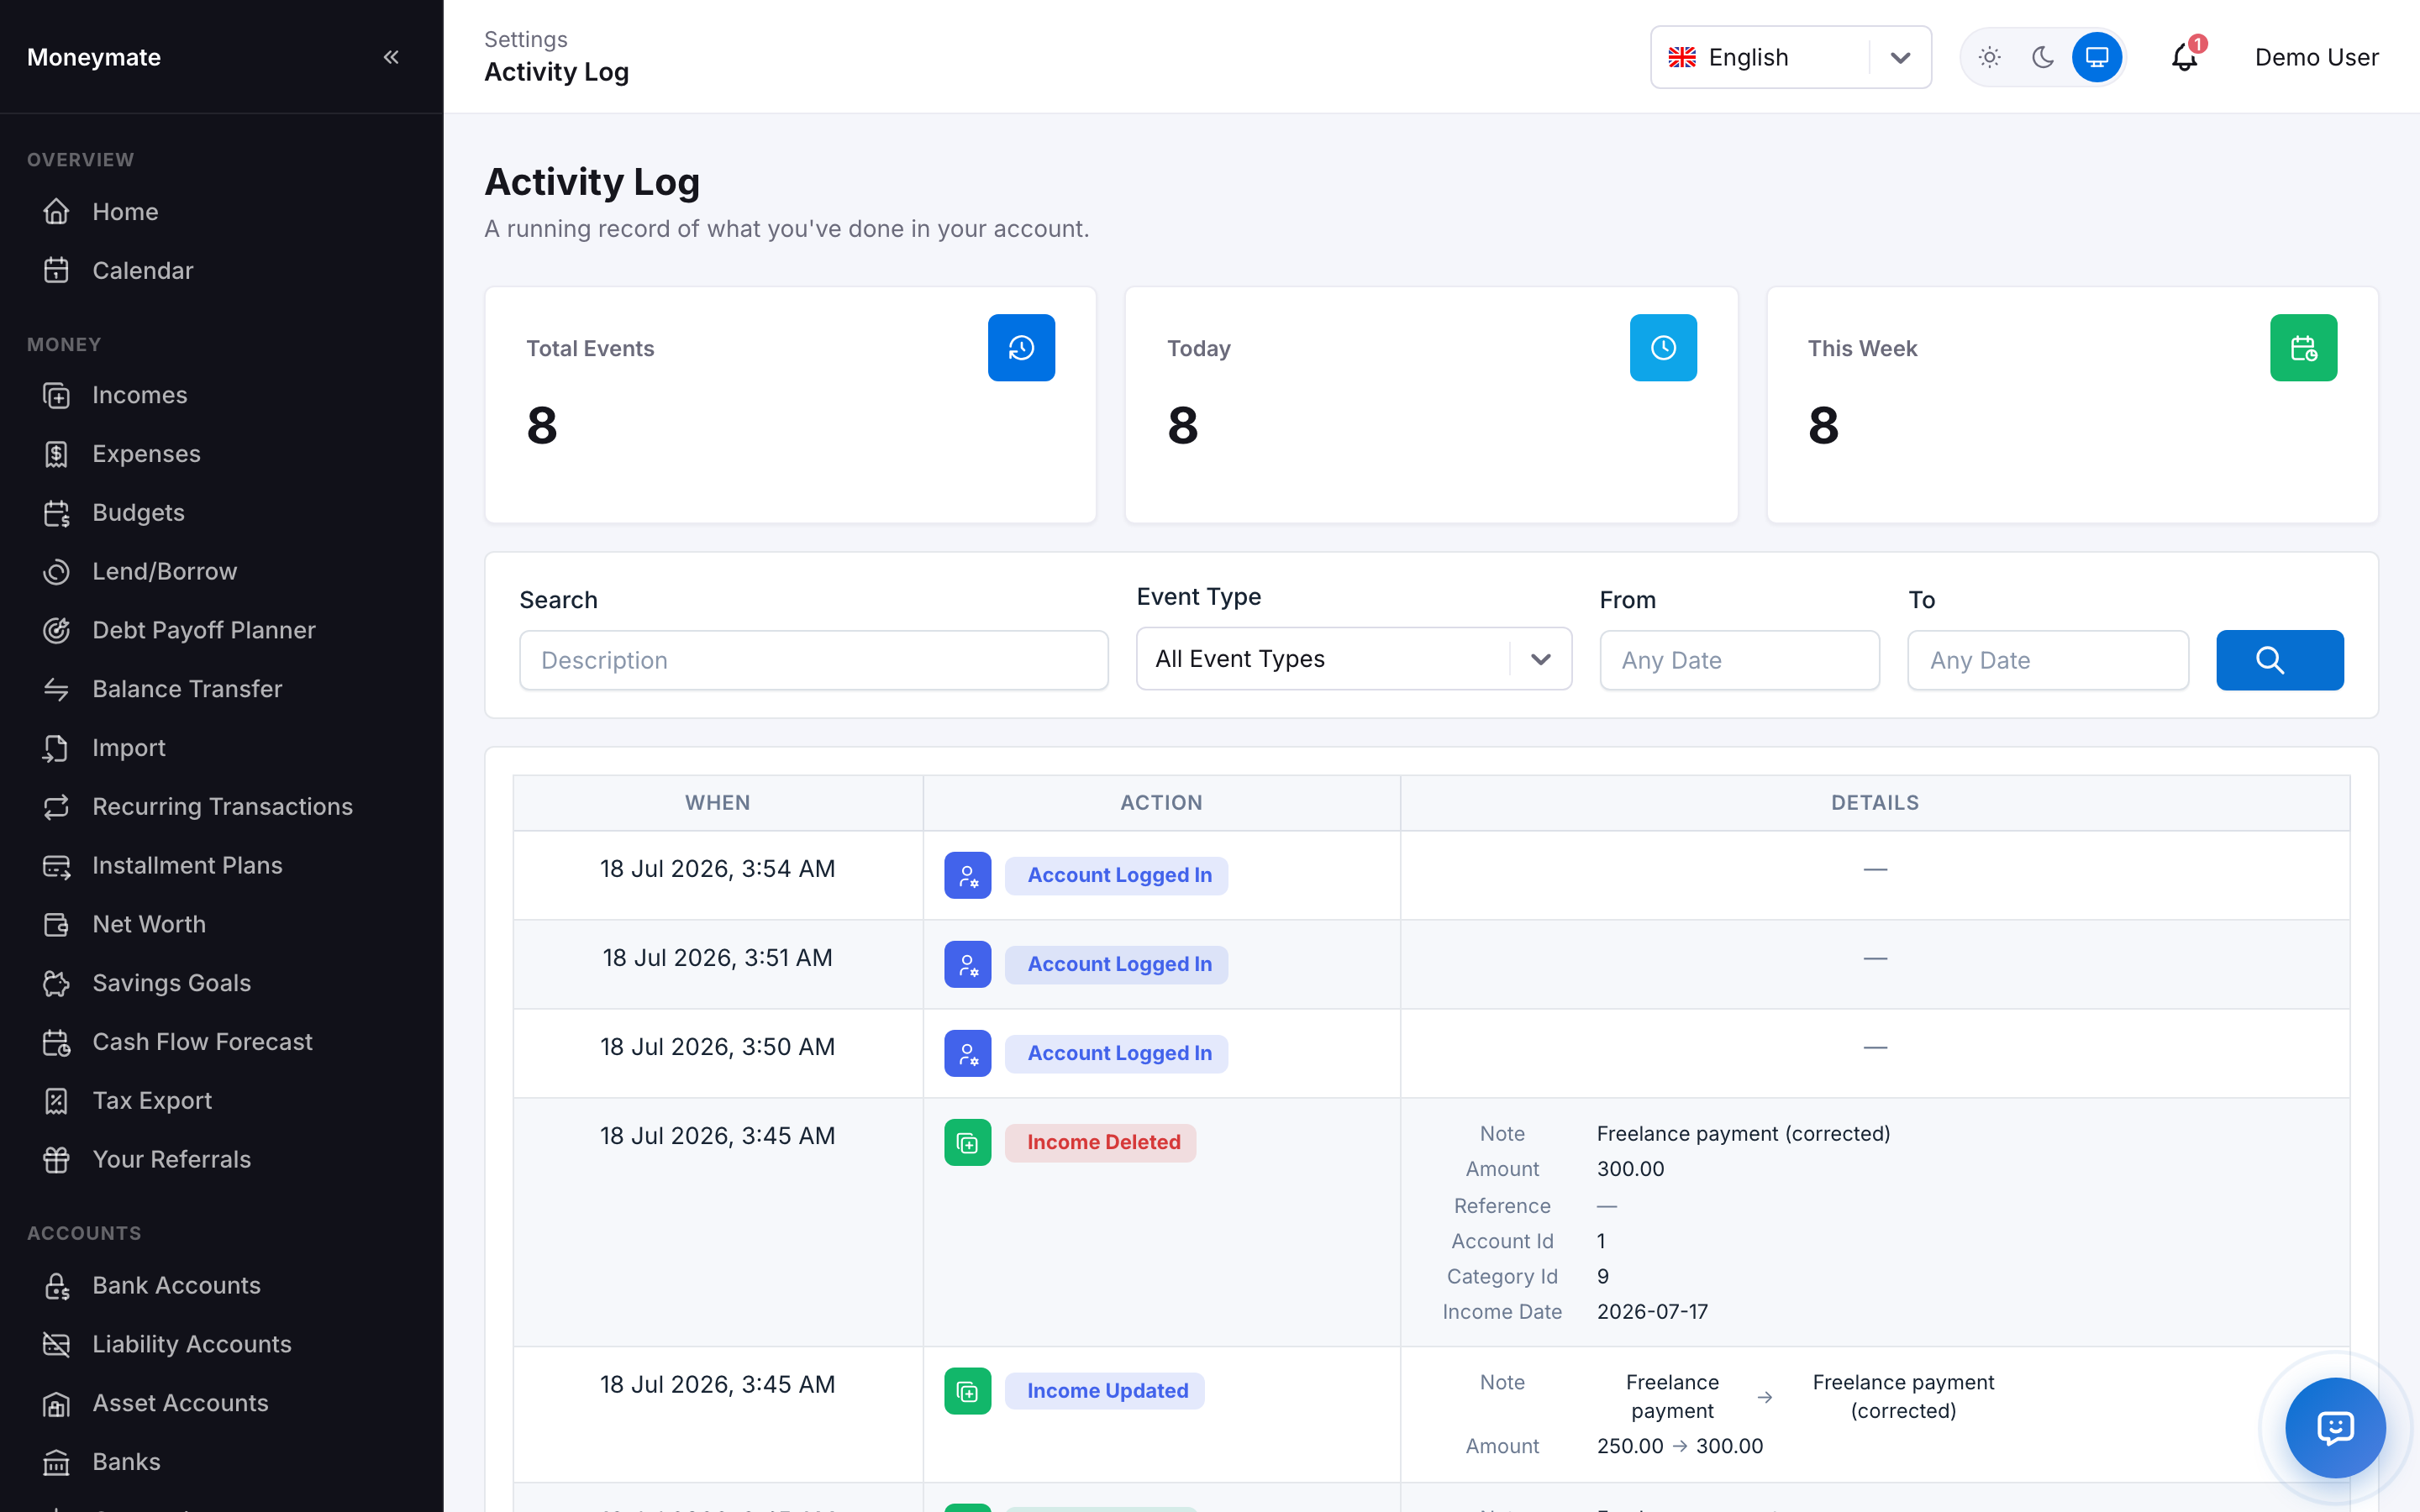
Task: Switch to light theme sun icon
Action: click(x=1990, y=57)
